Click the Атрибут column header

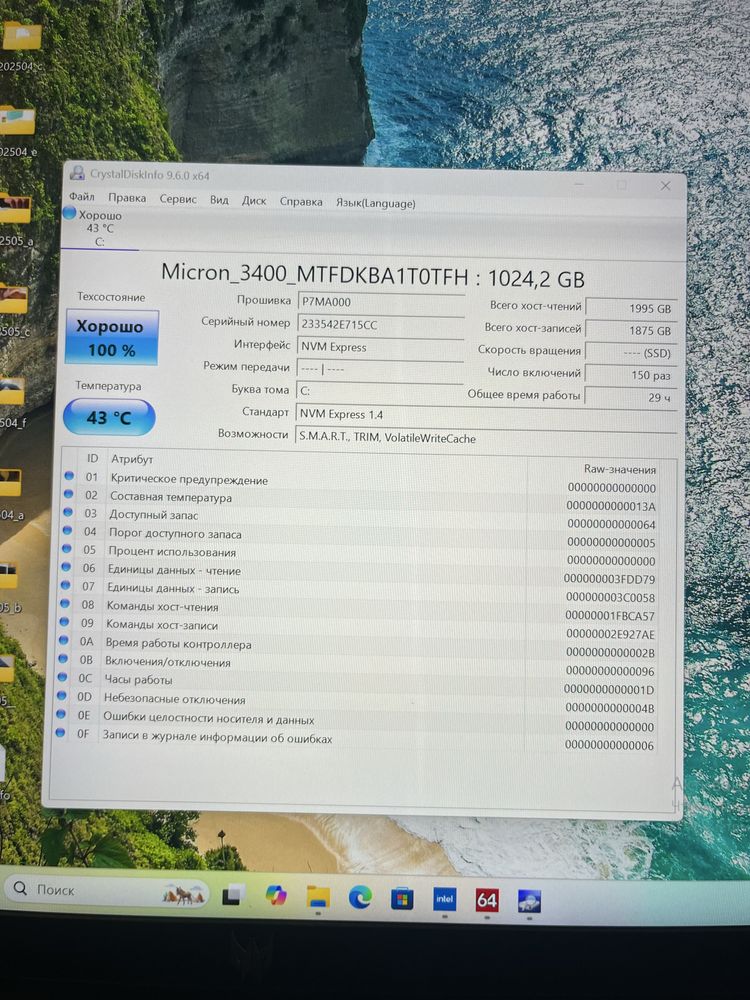132,459
